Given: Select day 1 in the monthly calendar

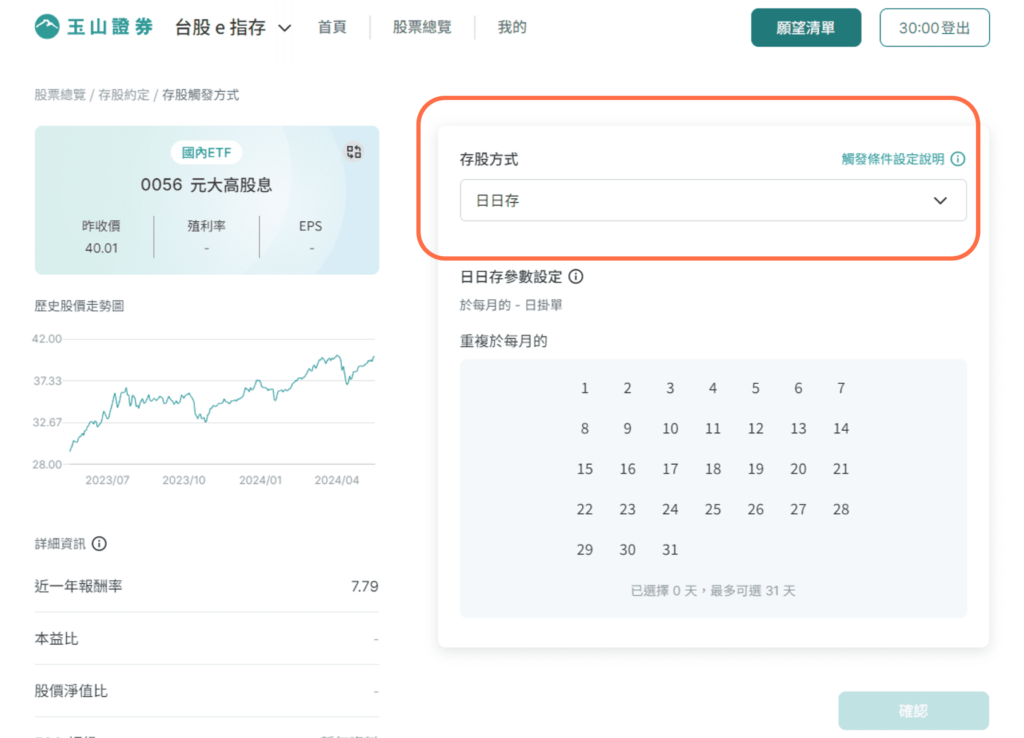Looking at the screenshot, I should click(x=584, y=389).
